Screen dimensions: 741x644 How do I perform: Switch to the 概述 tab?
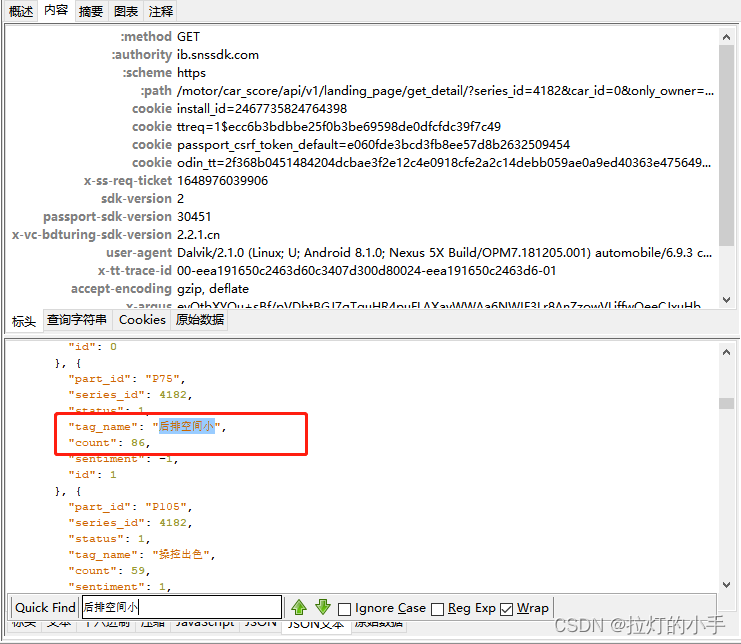(x=21, y=11)
